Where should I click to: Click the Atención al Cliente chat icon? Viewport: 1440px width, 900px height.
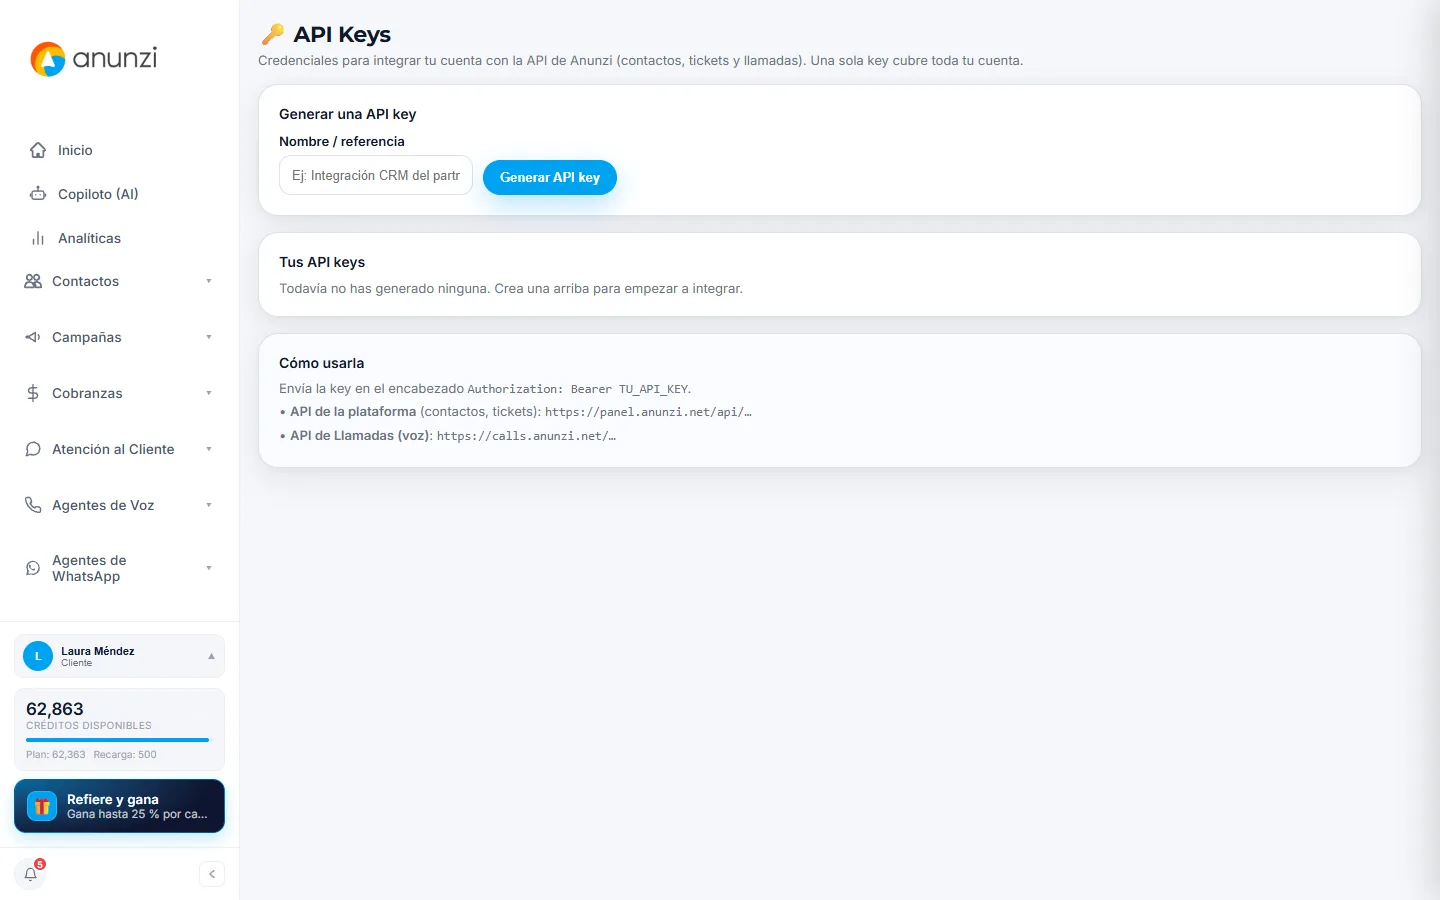[33, 449]
